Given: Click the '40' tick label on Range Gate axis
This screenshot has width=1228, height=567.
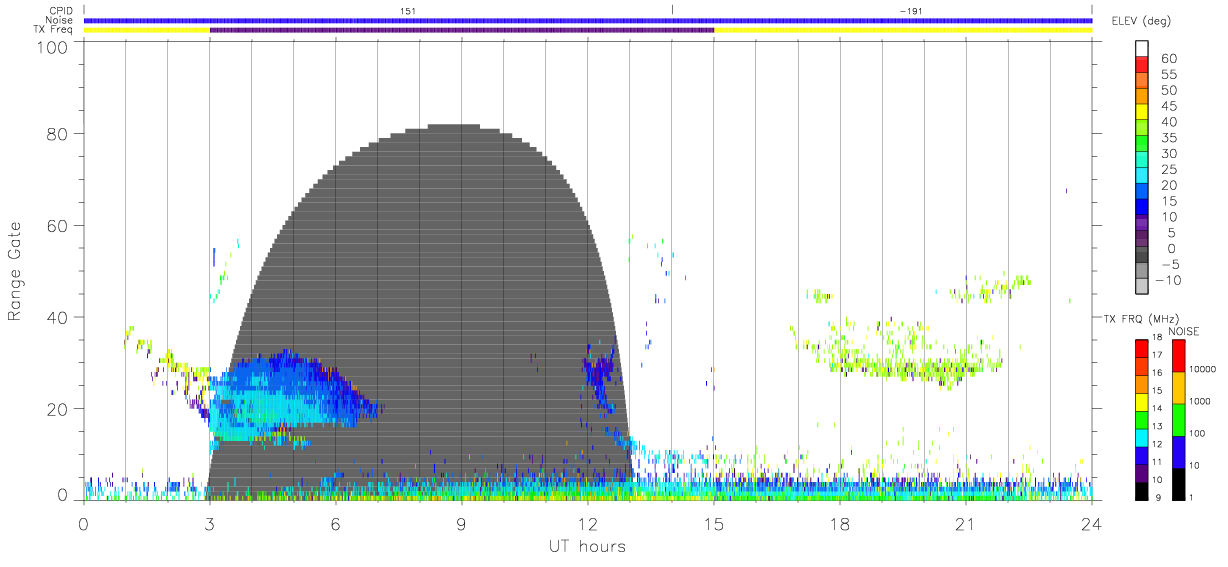Looking at the screenshot, I should pos(56,317).
